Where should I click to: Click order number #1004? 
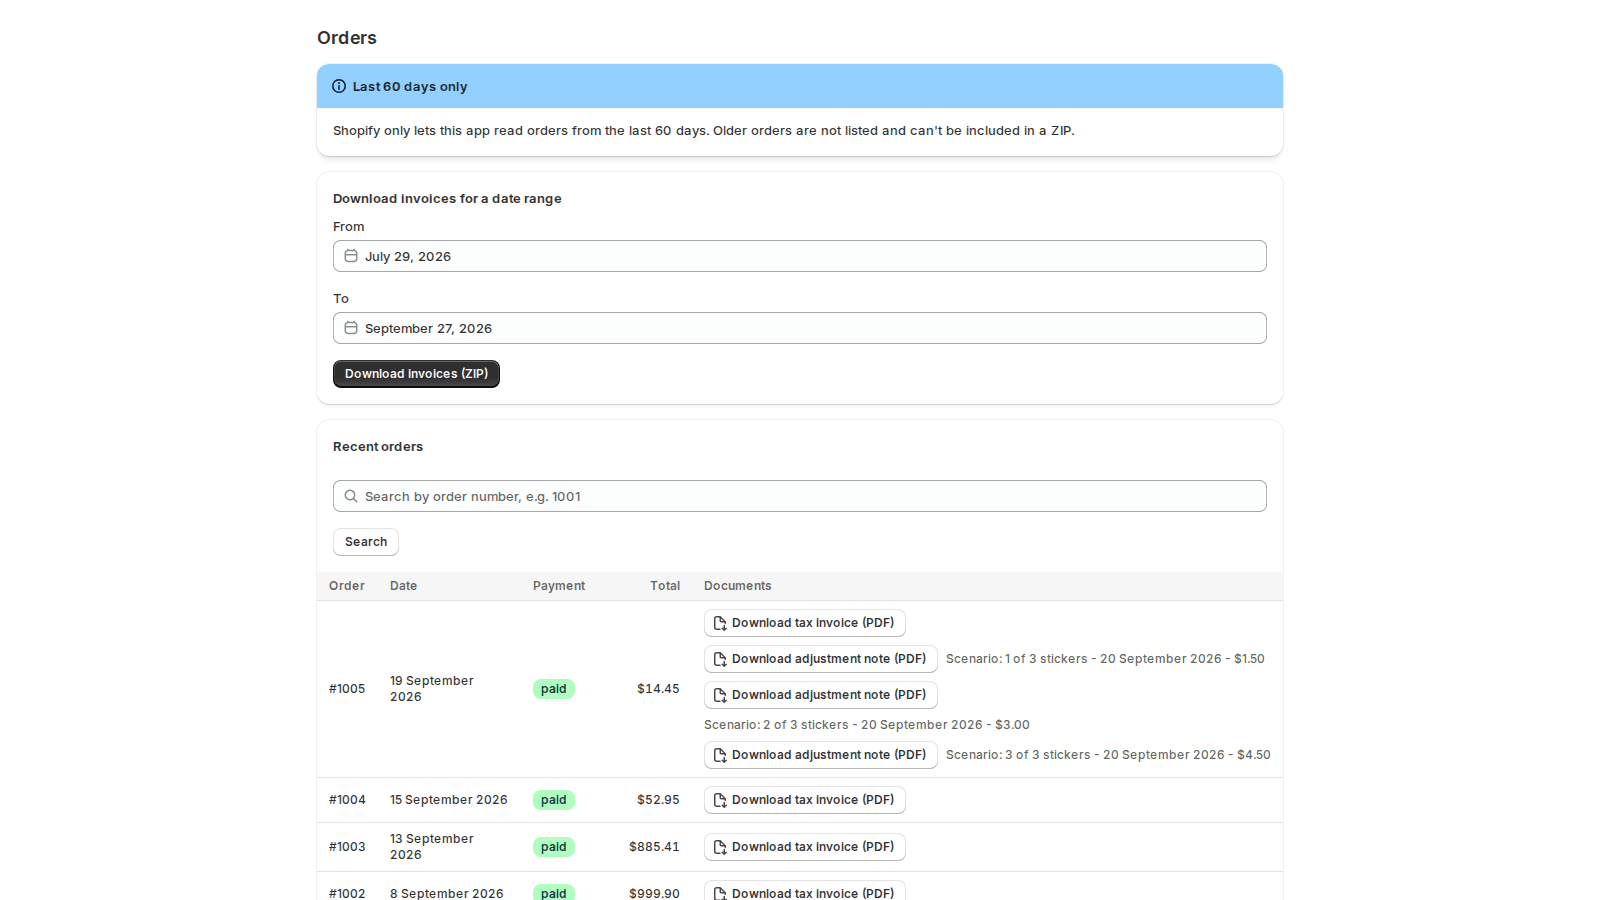pyautogui.click(x=347, y=800)
